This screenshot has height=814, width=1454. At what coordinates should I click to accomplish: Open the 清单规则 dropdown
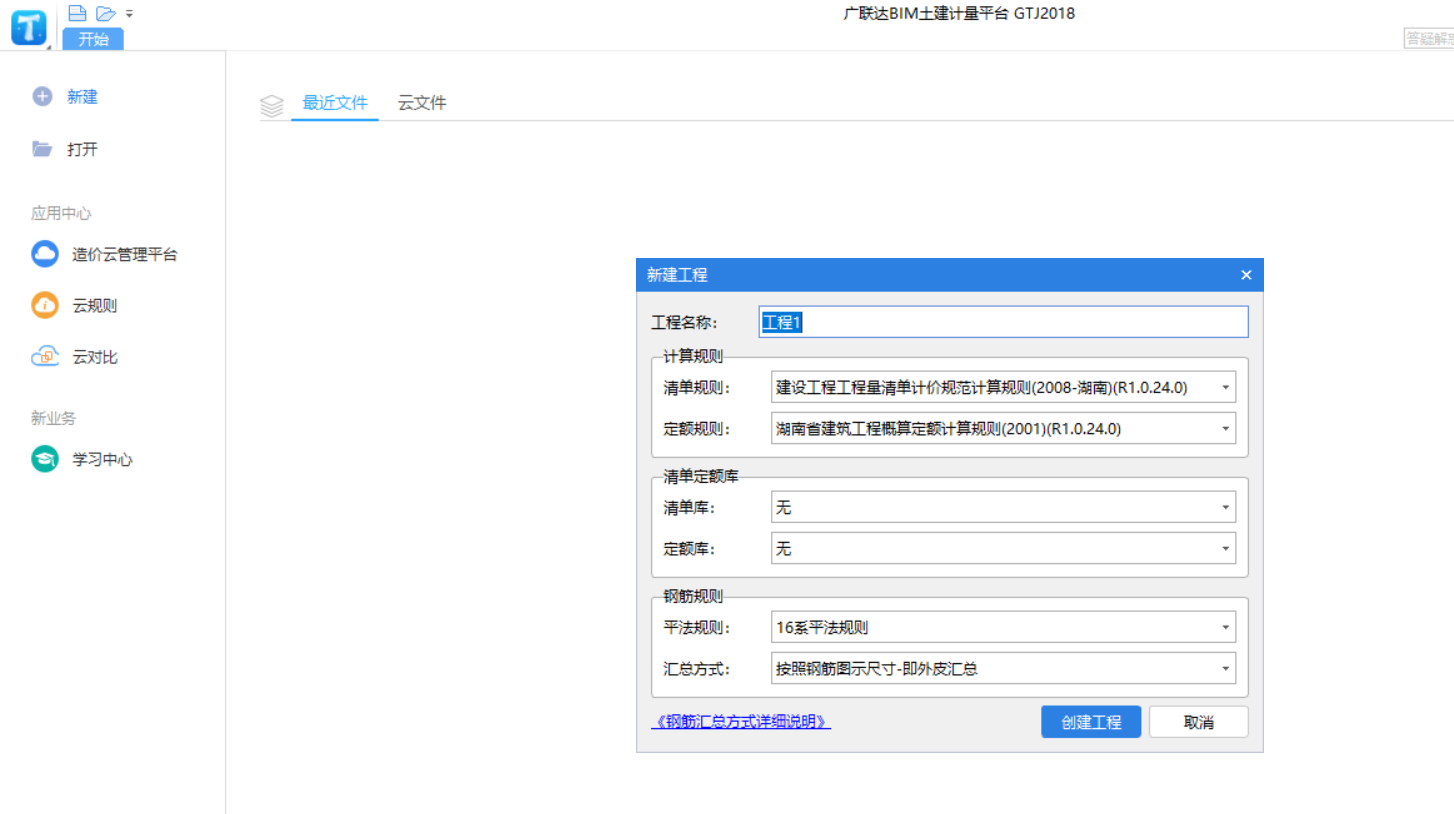(1004, 387)
